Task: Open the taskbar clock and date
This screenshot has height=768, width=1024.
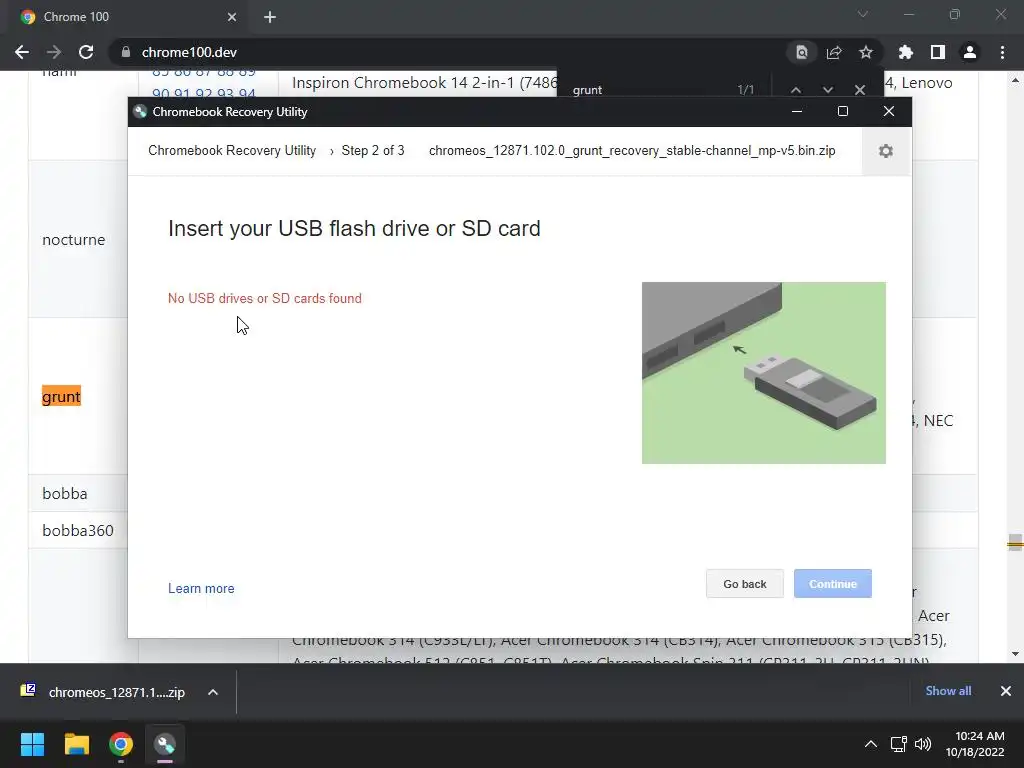Action: 975,744
